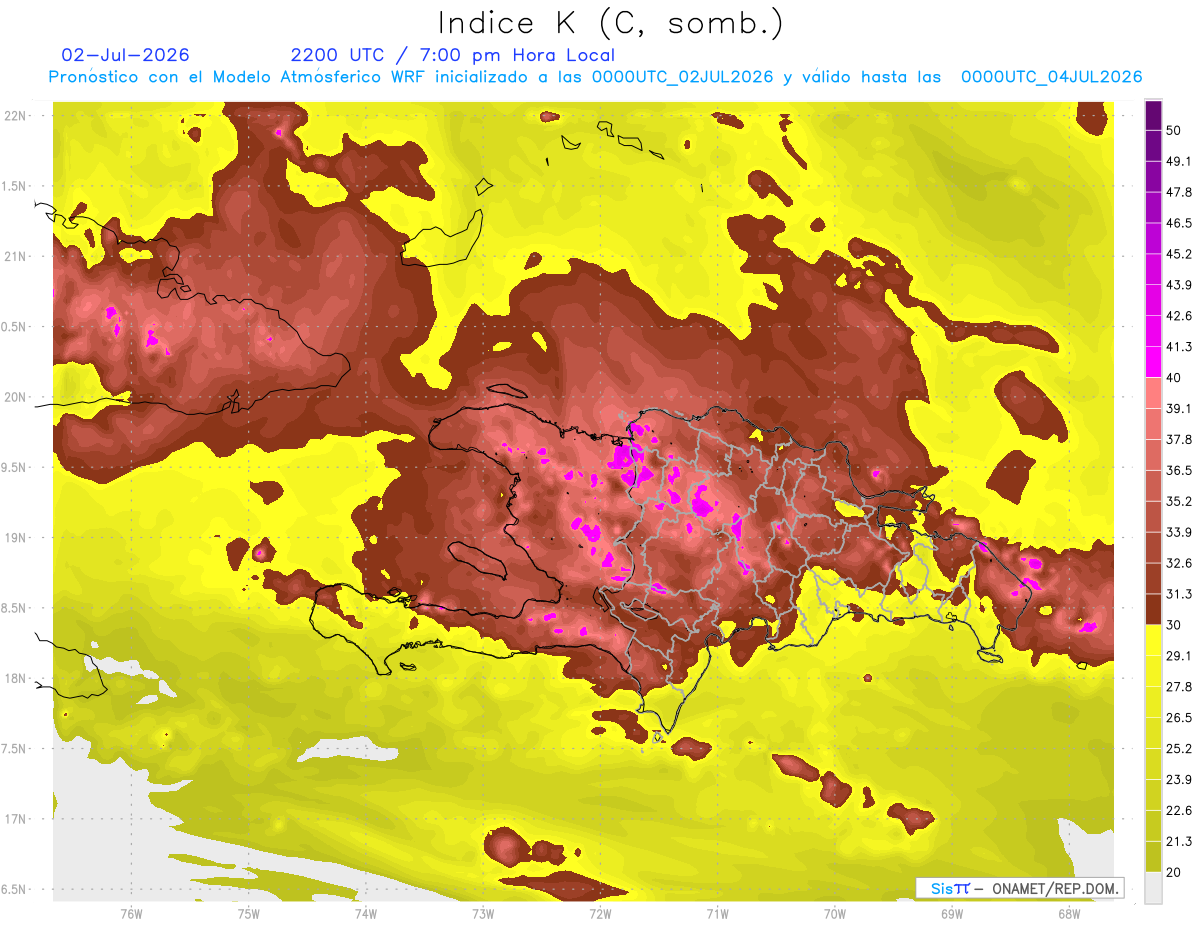1200x927 pixels.
Task: Click the '68W' longitude label
Action: (x=1069, y=914)
